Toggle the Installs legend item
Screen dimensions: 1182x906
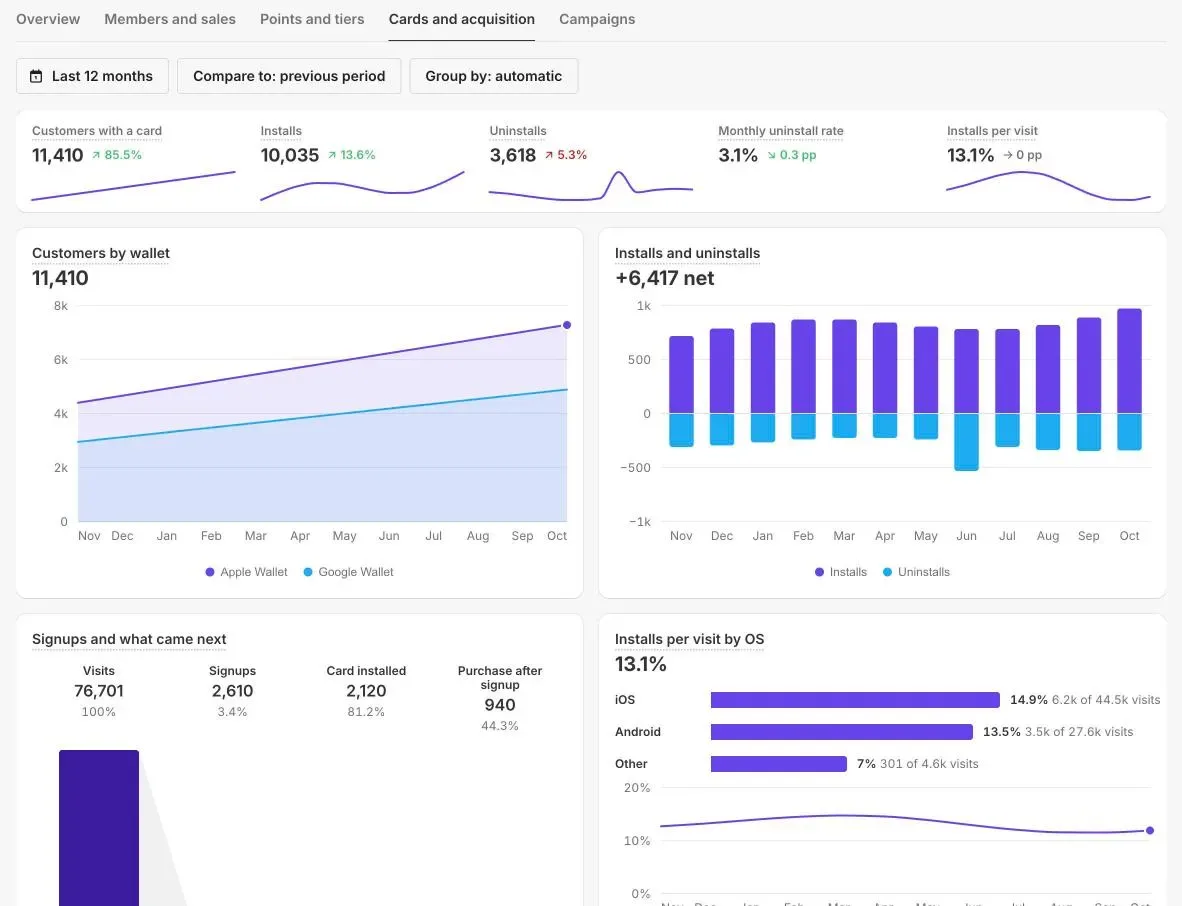(x=841, y=572)
